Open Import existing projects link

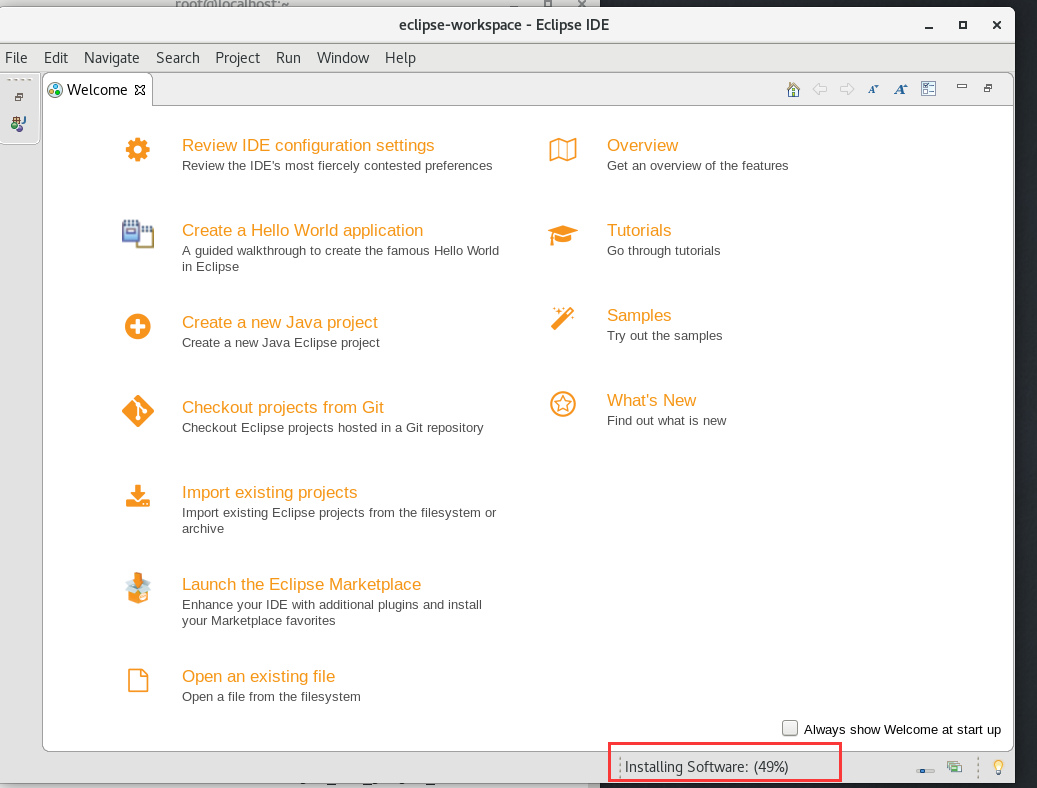click(x=269, y=492)
